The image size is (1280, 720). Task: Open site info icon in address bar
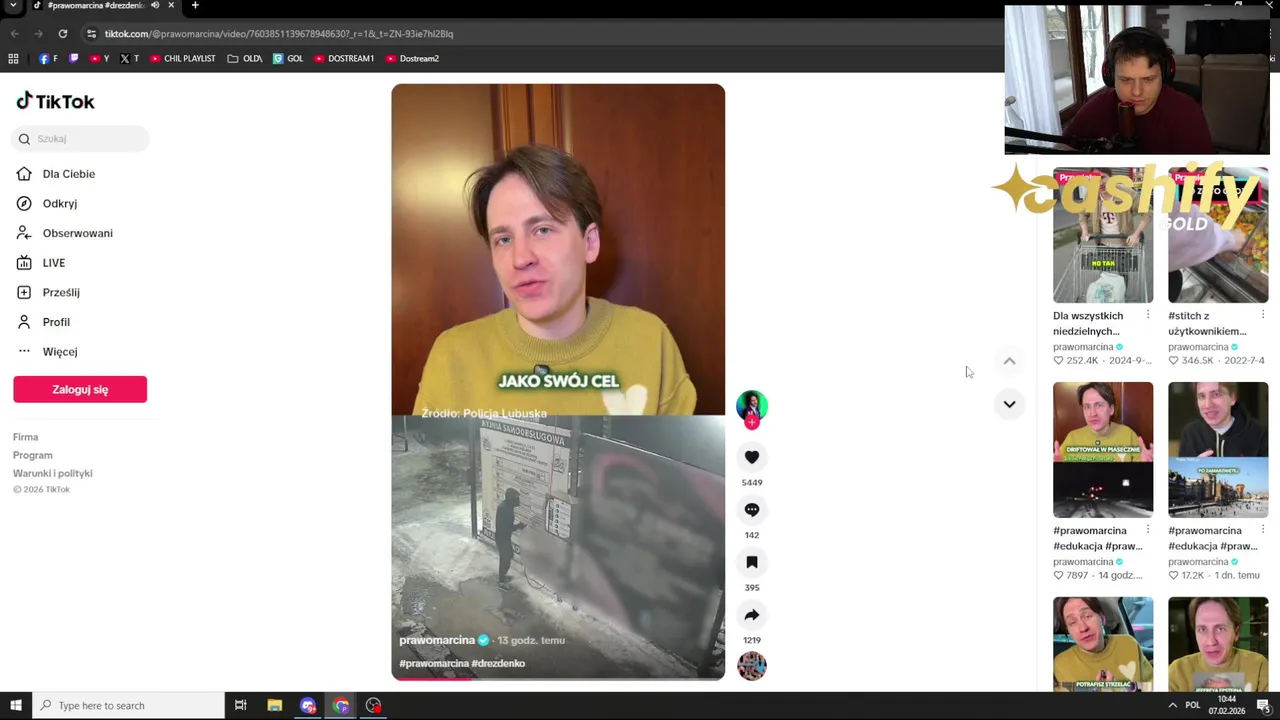click(x=91, y=34)
